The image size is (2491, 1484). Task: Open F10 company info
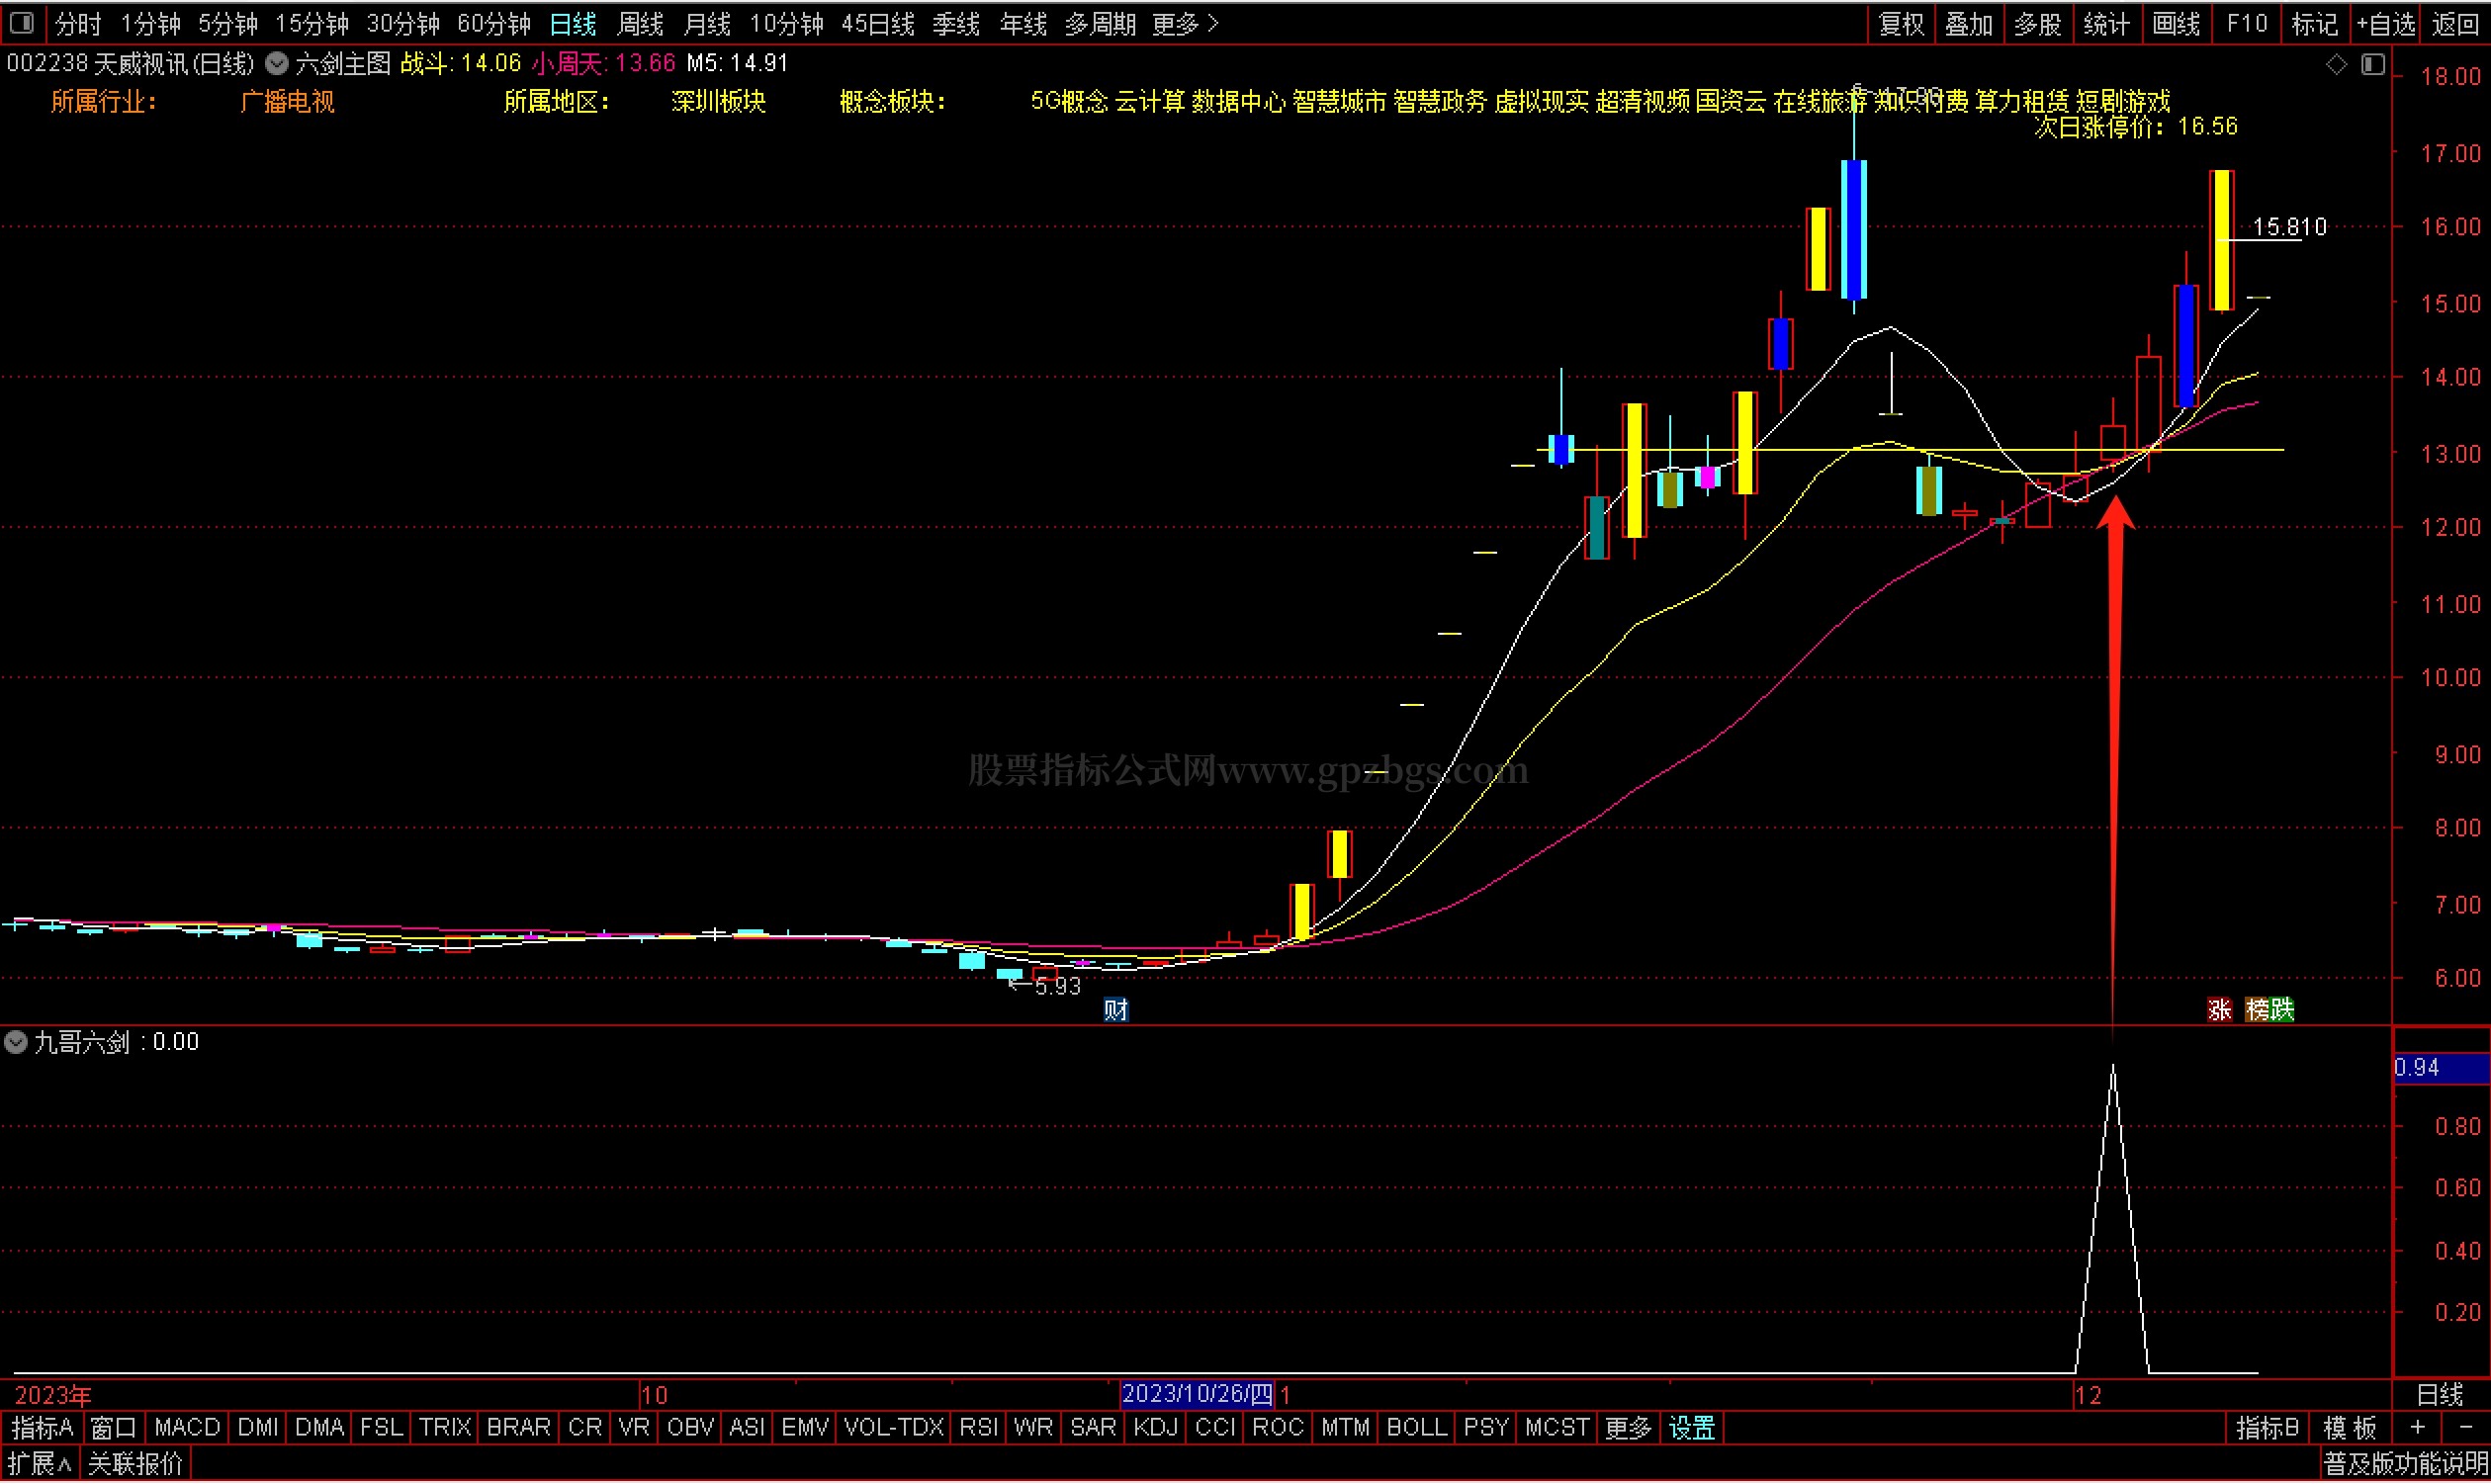click(x=2246, y=24)
